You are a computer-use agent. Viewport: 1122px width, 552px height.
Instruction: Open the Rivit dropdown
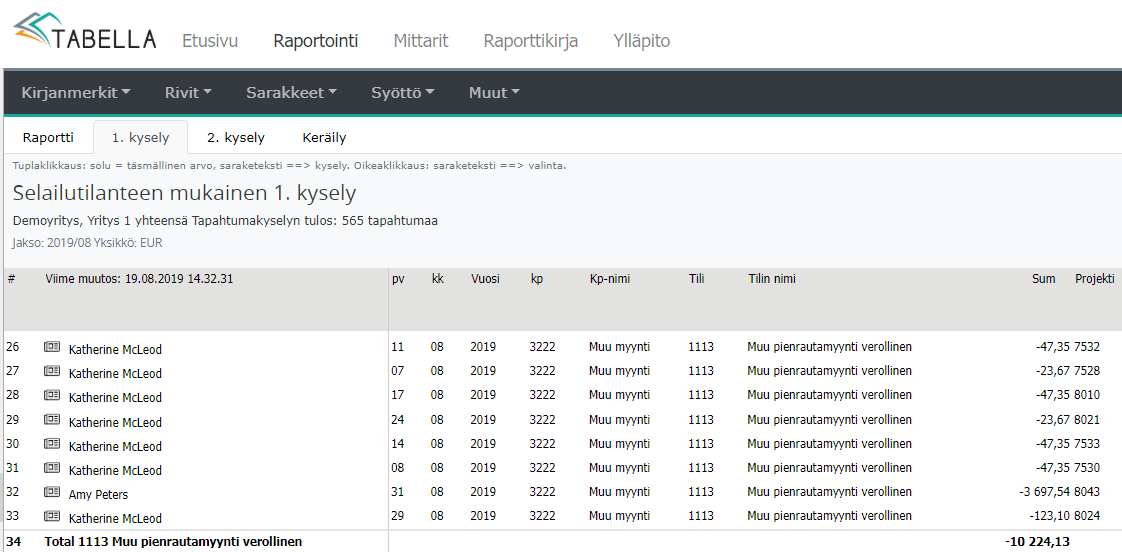tap(188, 93)
